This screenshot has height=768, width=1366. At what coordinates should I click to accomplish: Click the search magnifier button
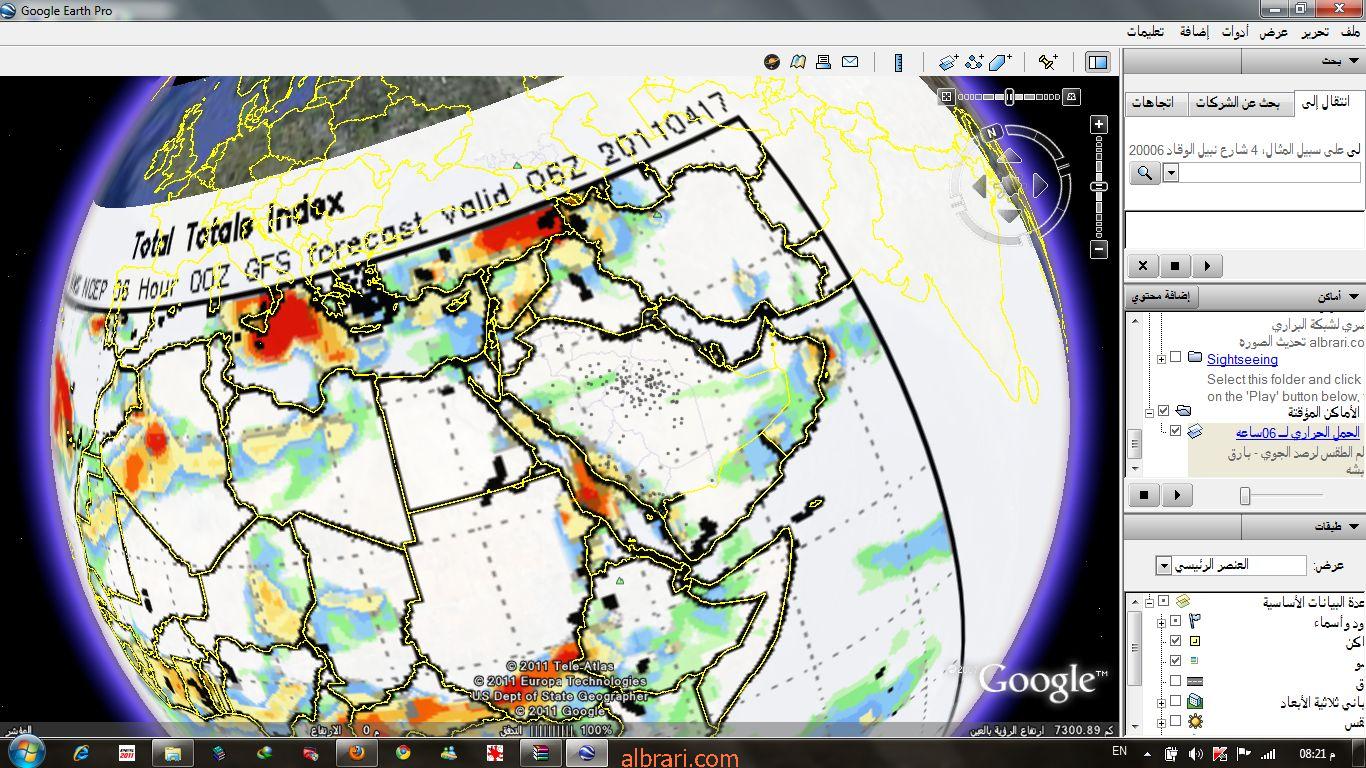point(1145,173)
